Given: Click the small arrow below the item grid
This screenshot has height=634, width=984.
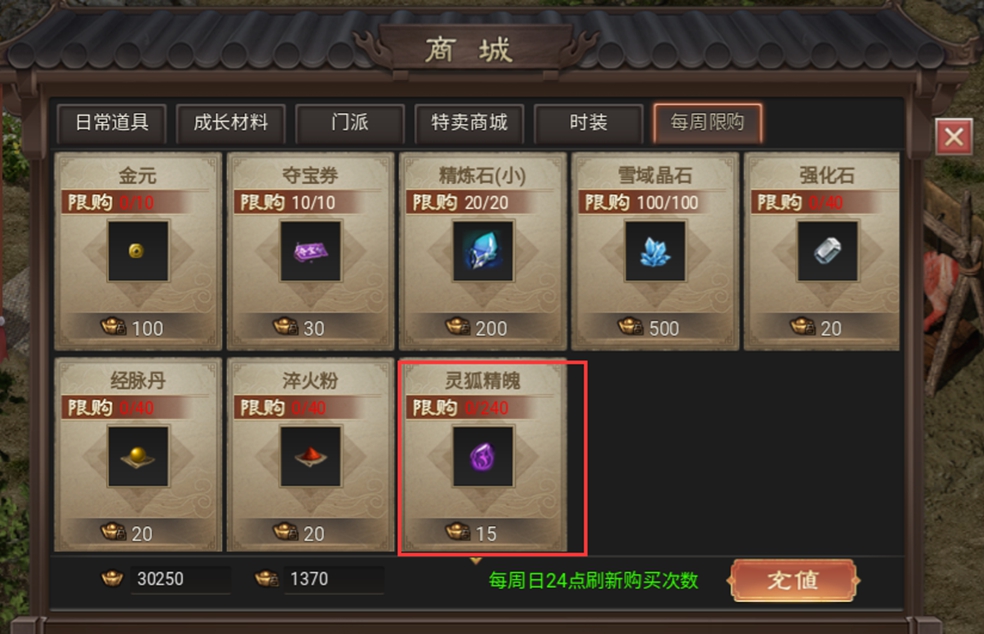Looking at the screenshot, I should pyautogui.click(x=476, y=561).
